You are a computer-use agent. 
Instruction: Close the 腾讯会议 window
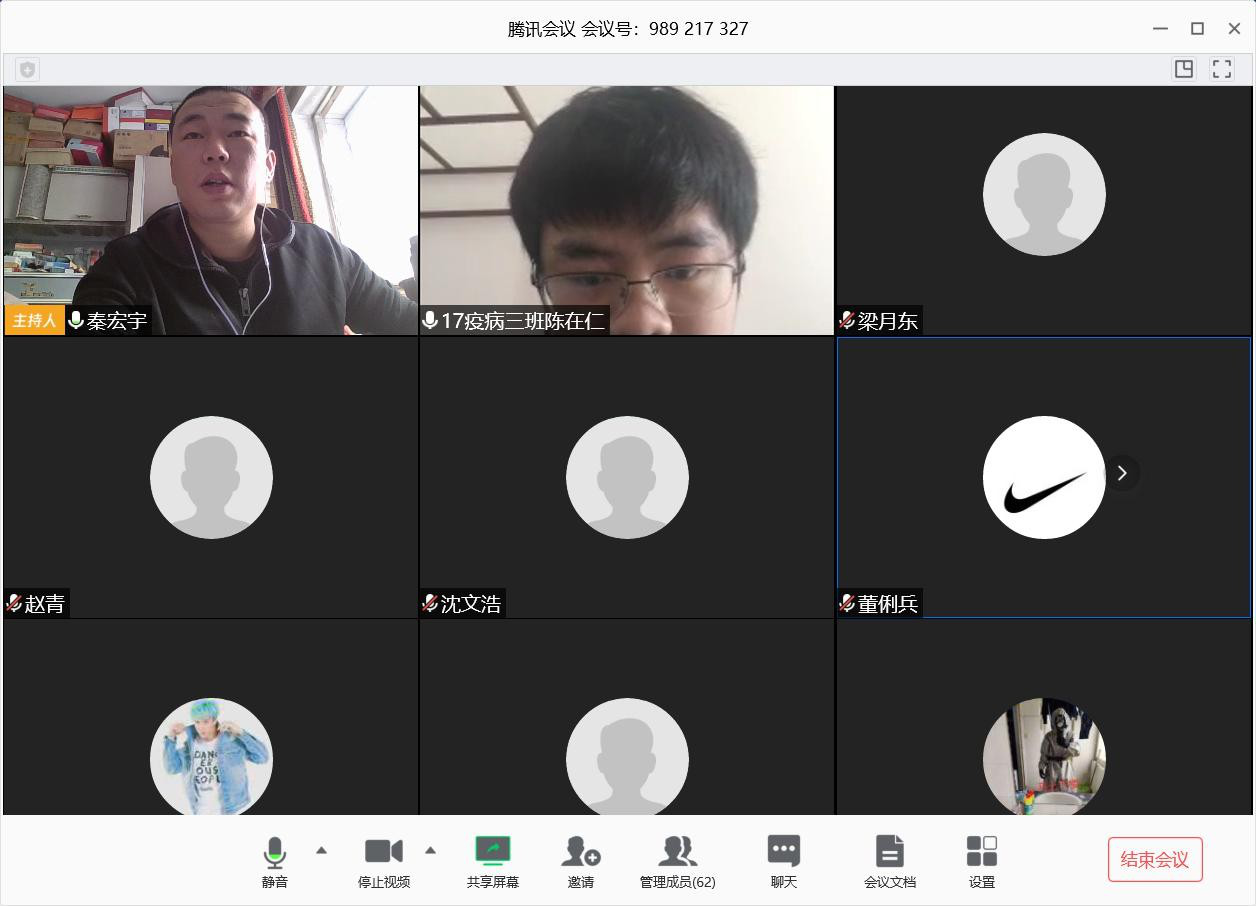click(x=1234, y=29)
